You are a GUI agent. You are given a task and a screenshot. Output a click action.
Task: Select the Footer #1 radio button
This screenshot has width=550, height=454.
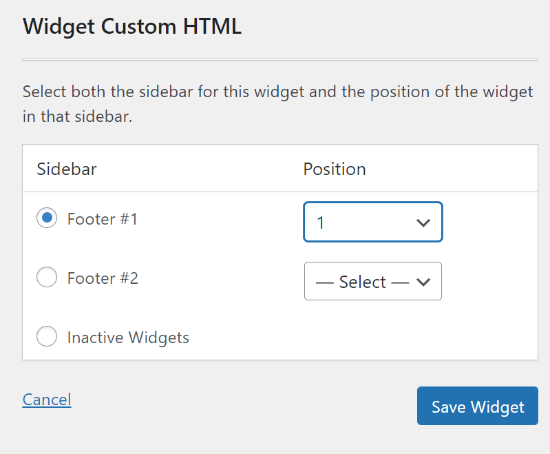pos(47,218)
